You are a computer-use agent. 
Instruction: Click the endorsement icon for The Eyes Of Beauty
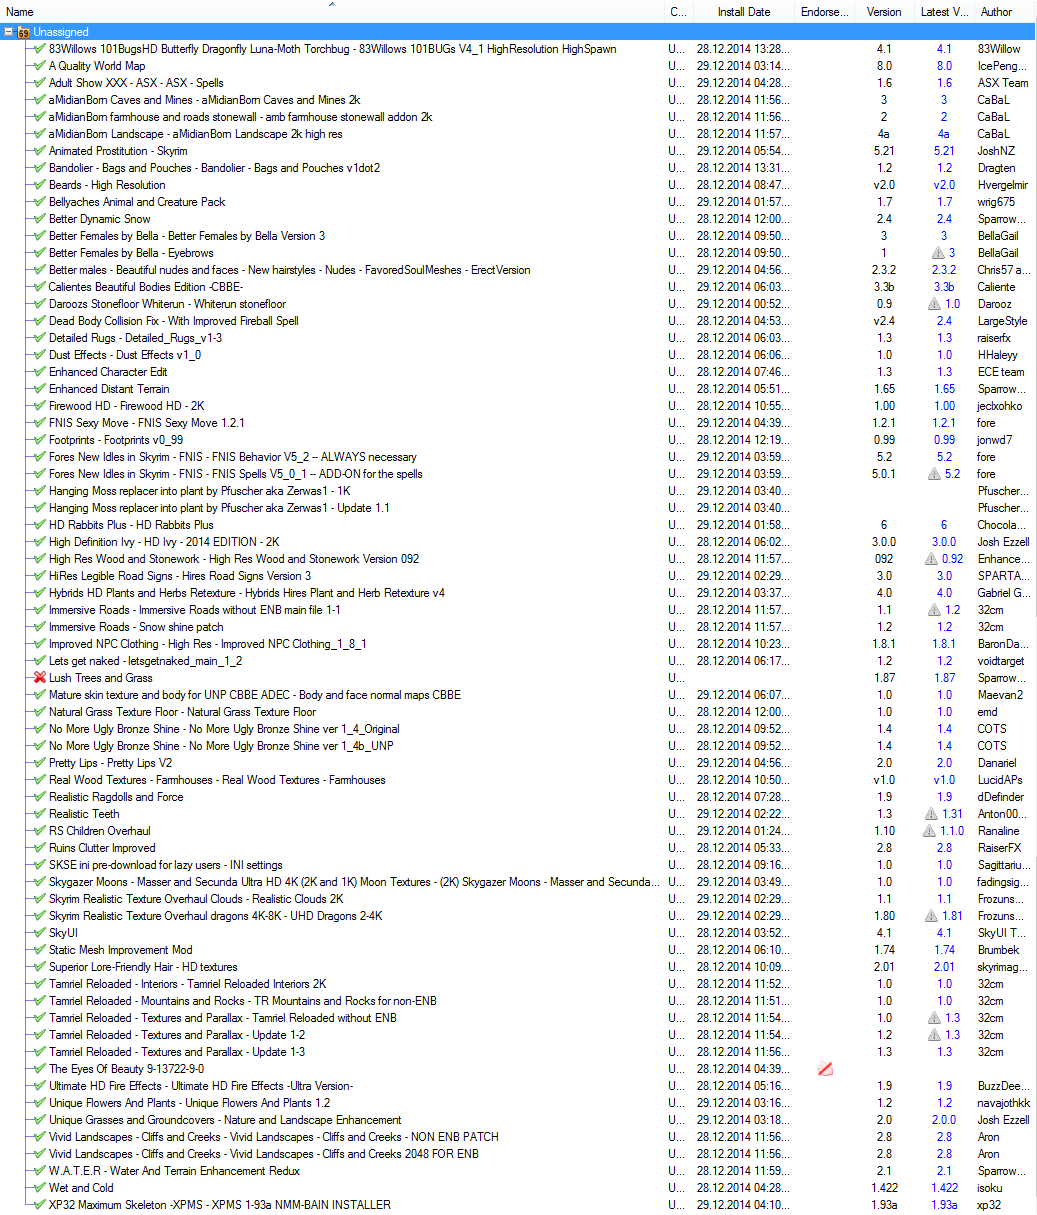coord(825,1069)
